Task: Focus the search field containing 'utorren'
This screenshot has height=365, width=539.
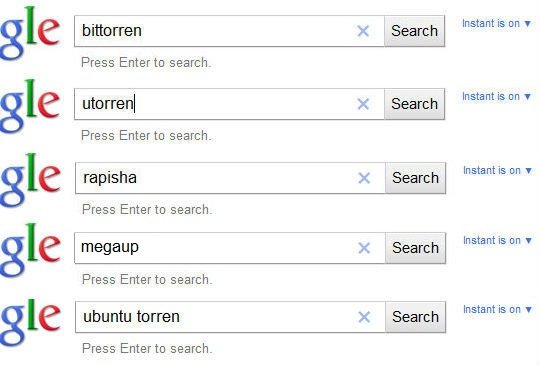Action: pyautogui.click(x=229, y=104)
